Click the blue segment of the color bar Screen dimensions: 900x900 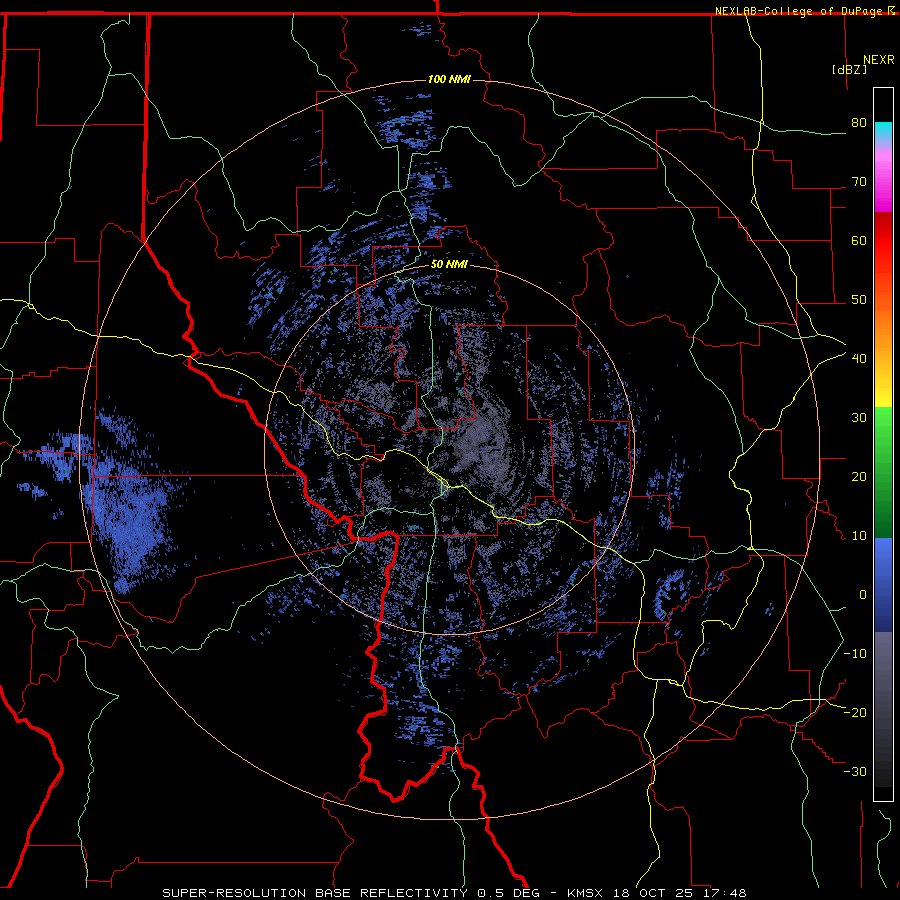[883, 585]
